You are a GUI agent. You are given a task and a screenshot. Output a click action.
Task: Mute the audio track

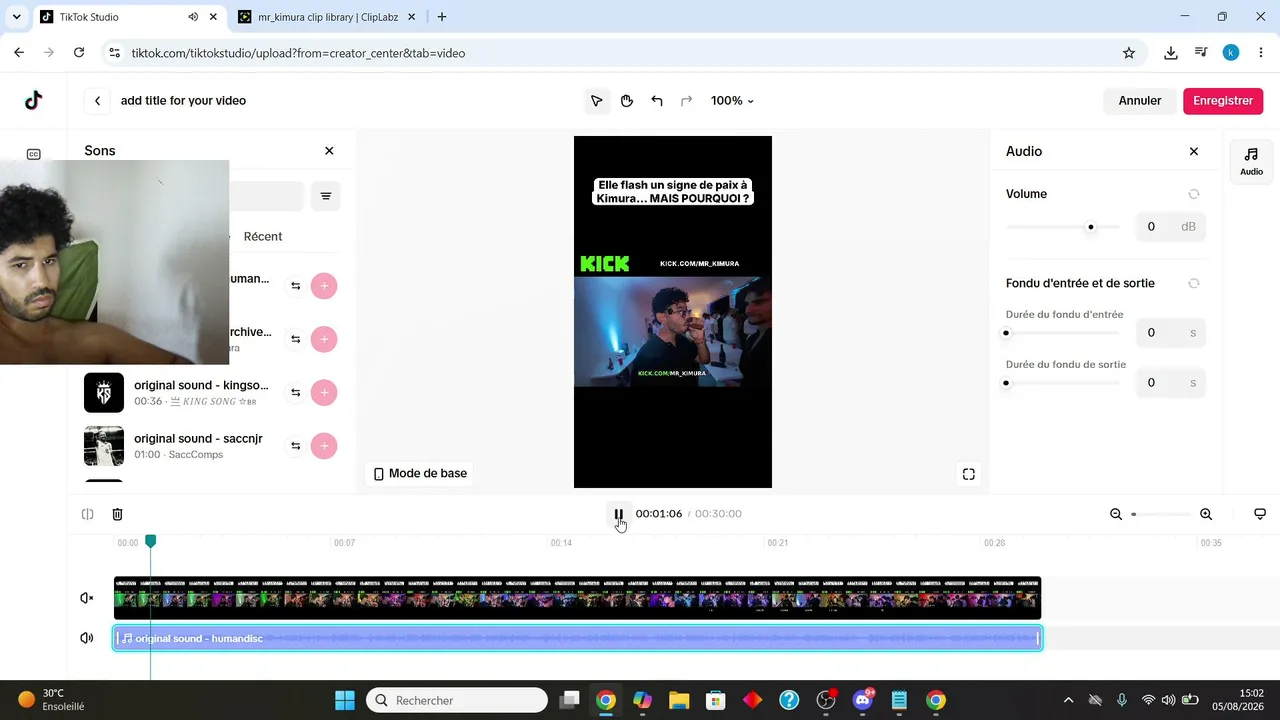[x=87, y=638]
